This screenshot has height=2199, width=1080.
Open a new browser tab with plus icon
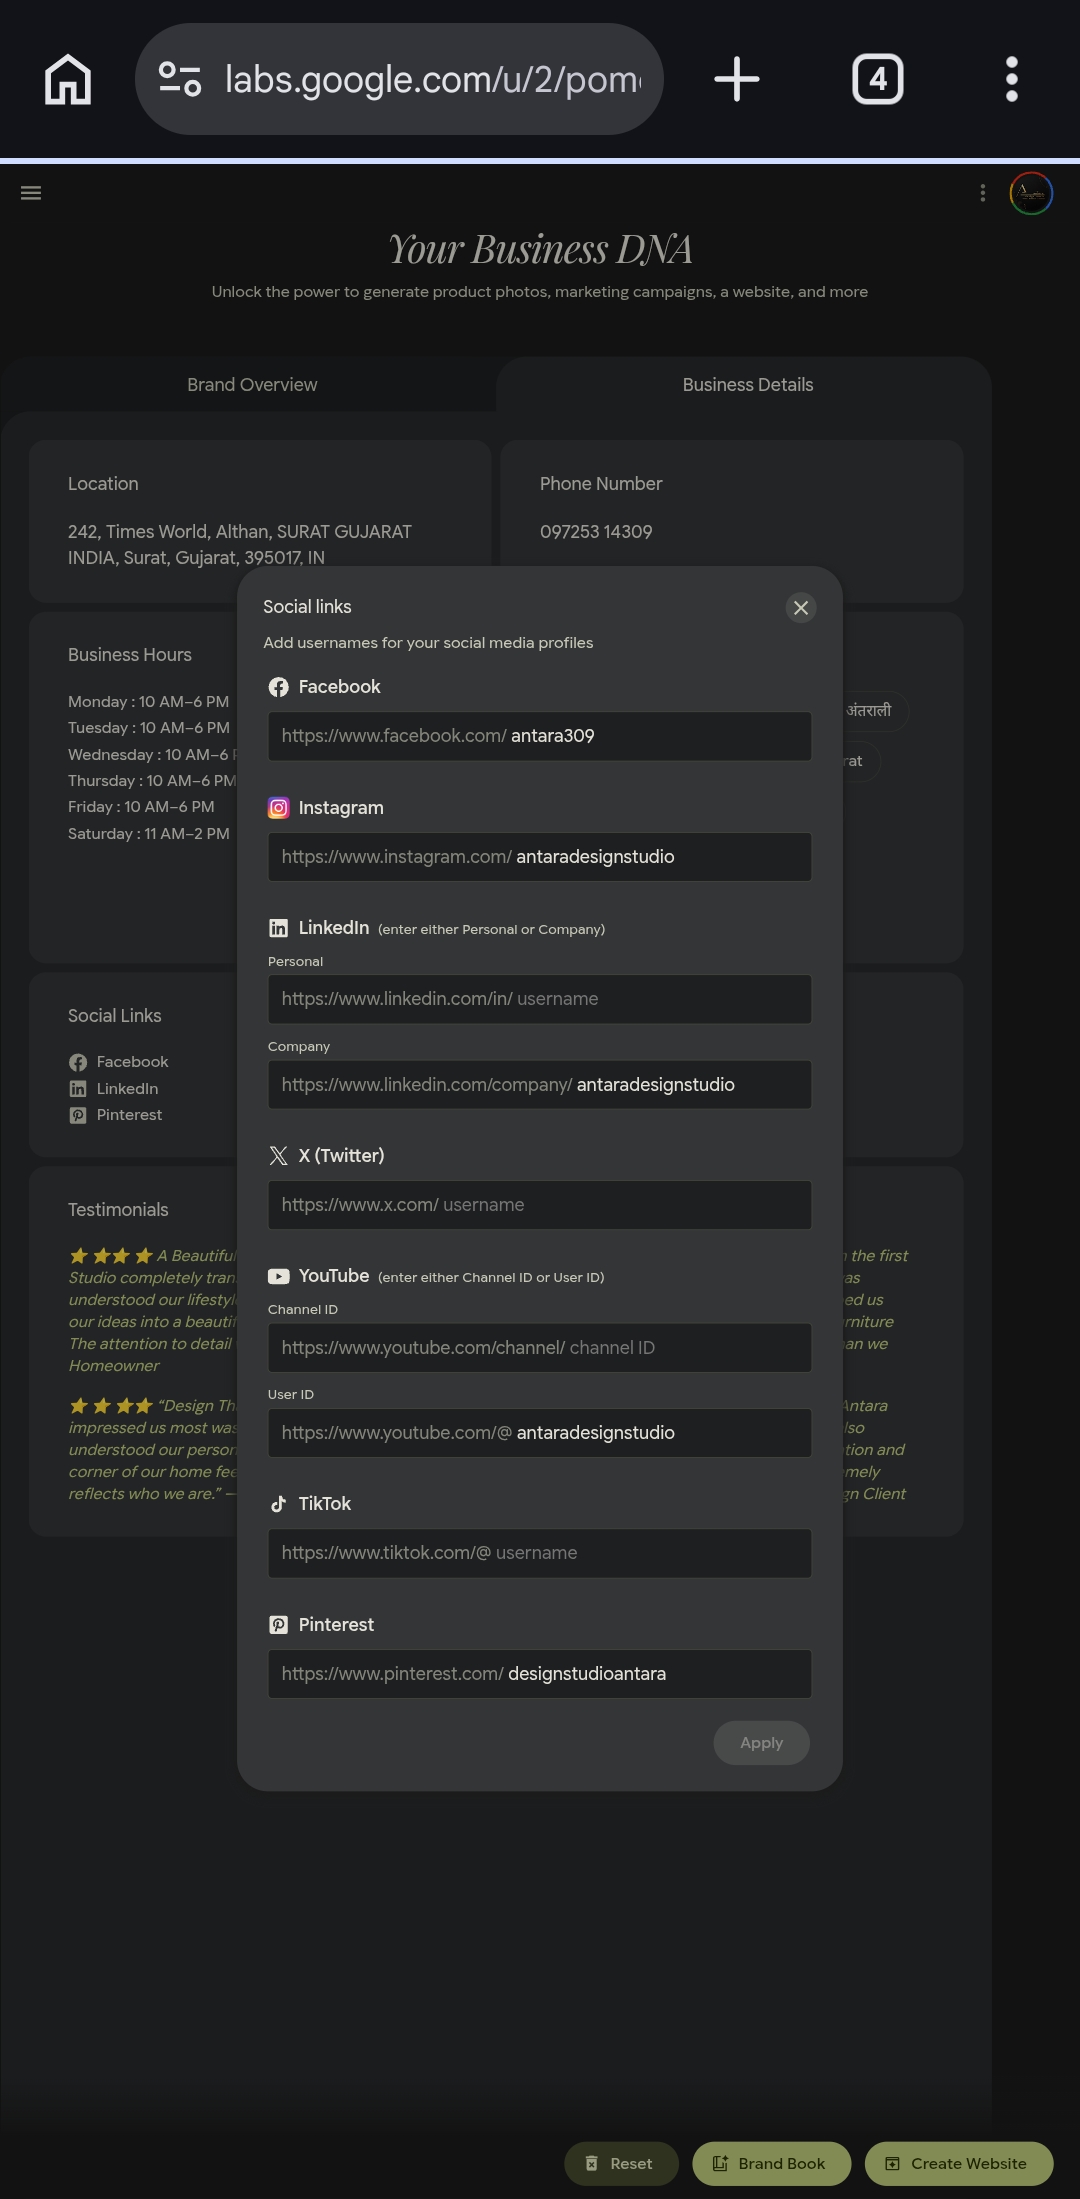point(737,79)
